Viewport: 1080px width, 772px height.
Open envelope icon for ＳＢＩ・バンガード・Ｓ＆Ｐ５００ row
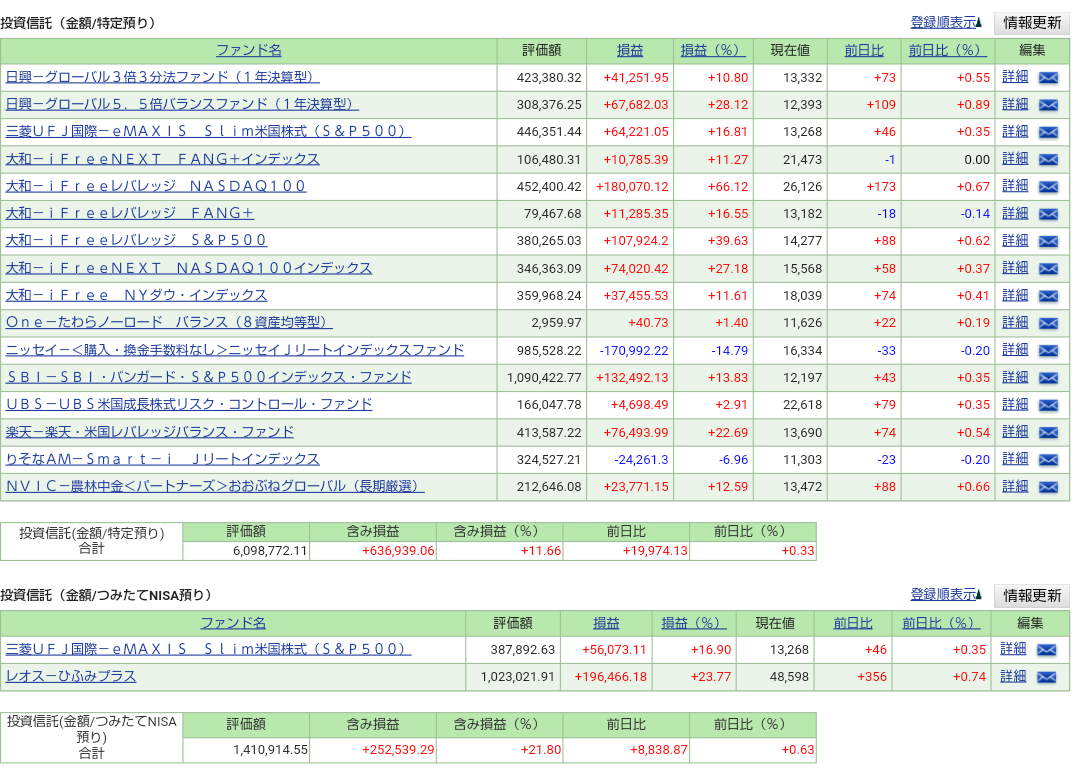[1049, 378]
